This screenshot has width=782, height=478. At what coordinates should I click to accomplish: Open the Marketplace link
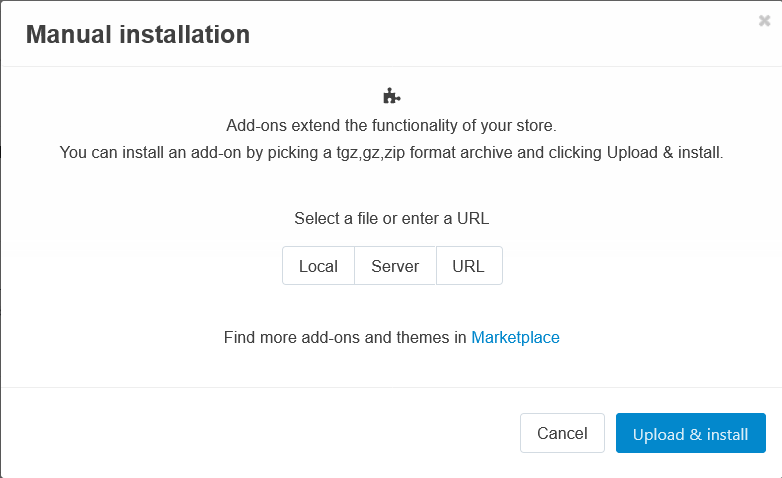point(515,337)
